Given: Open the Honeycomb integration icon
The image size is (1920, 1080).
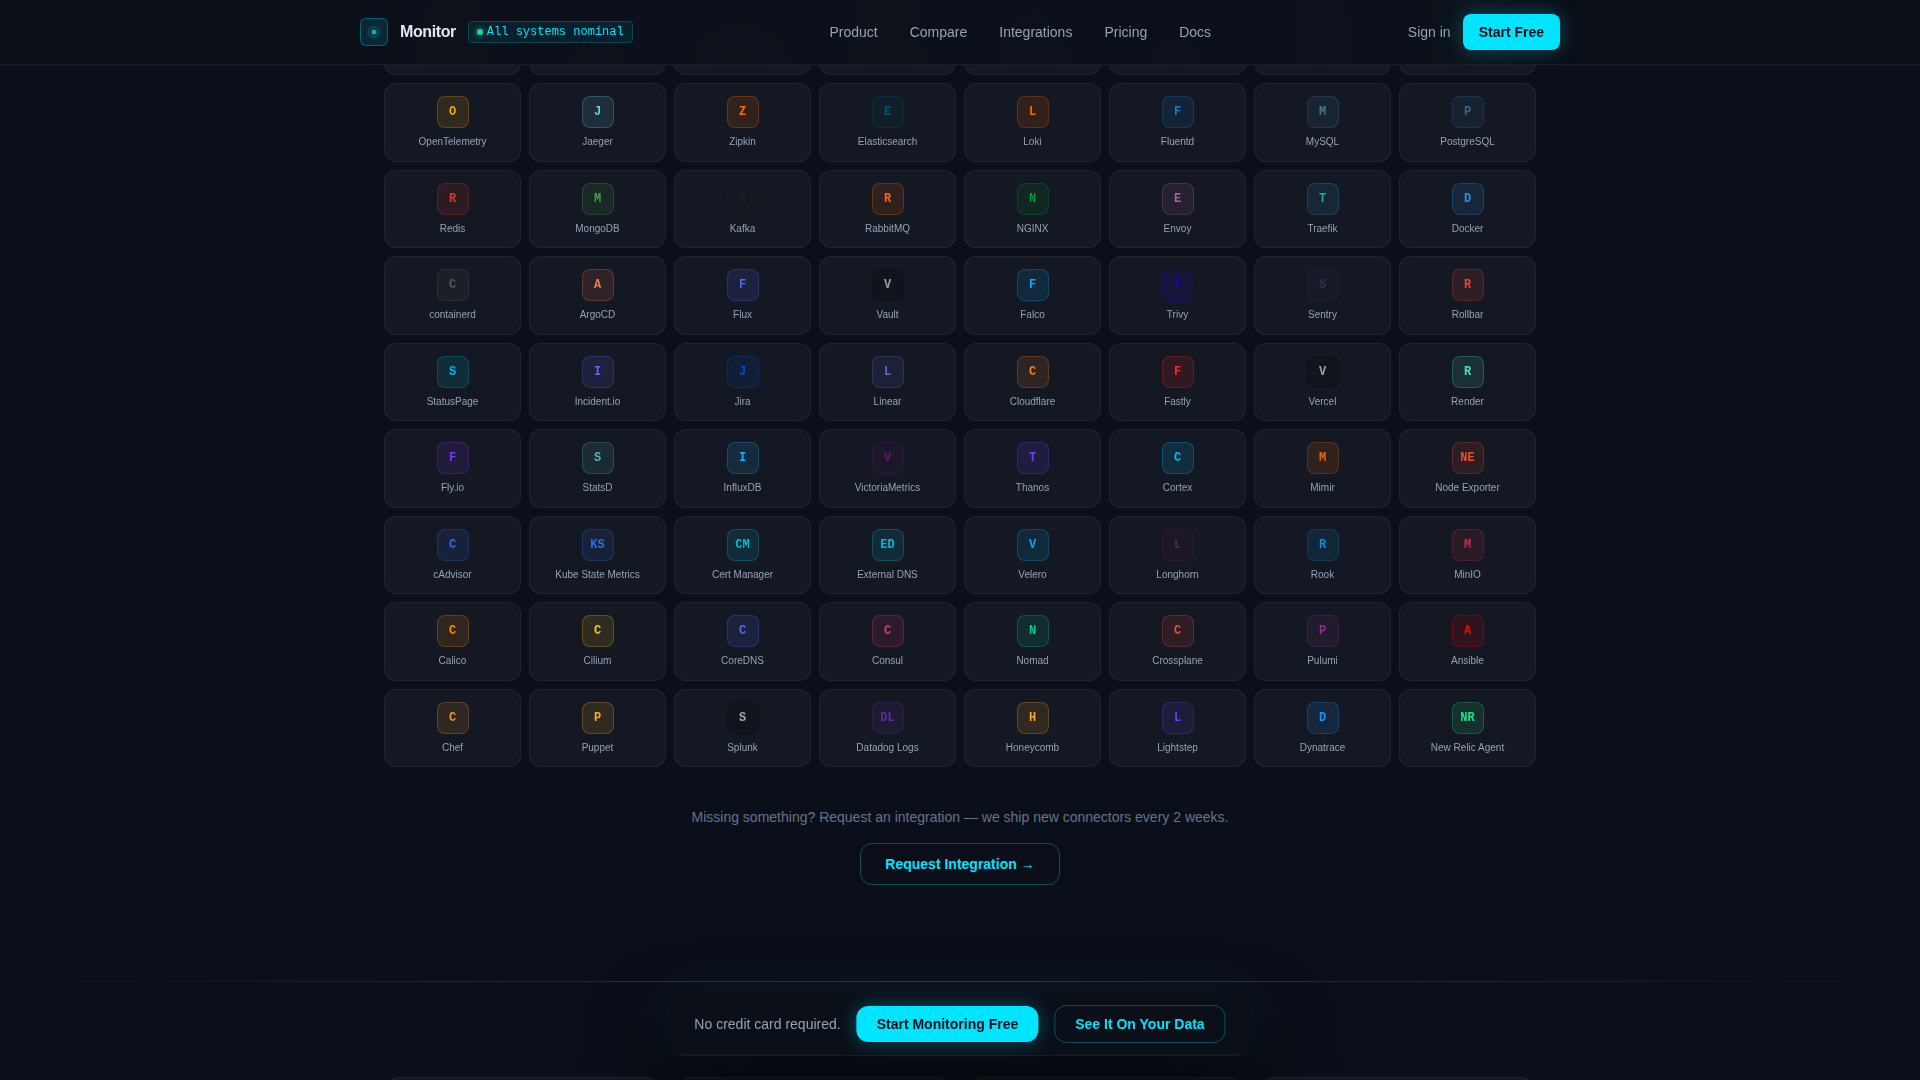Looking at the screenshot, I should tap(1032, 718).
